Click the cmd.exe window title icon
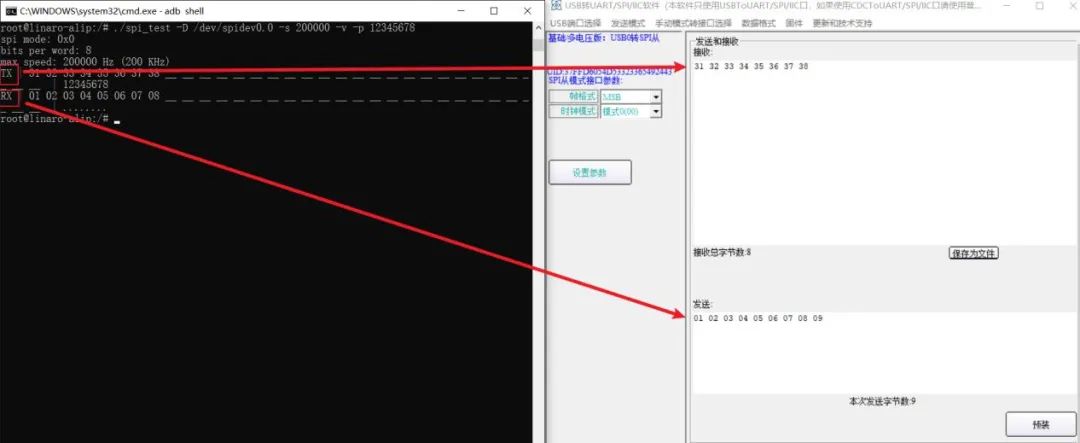 11,11
